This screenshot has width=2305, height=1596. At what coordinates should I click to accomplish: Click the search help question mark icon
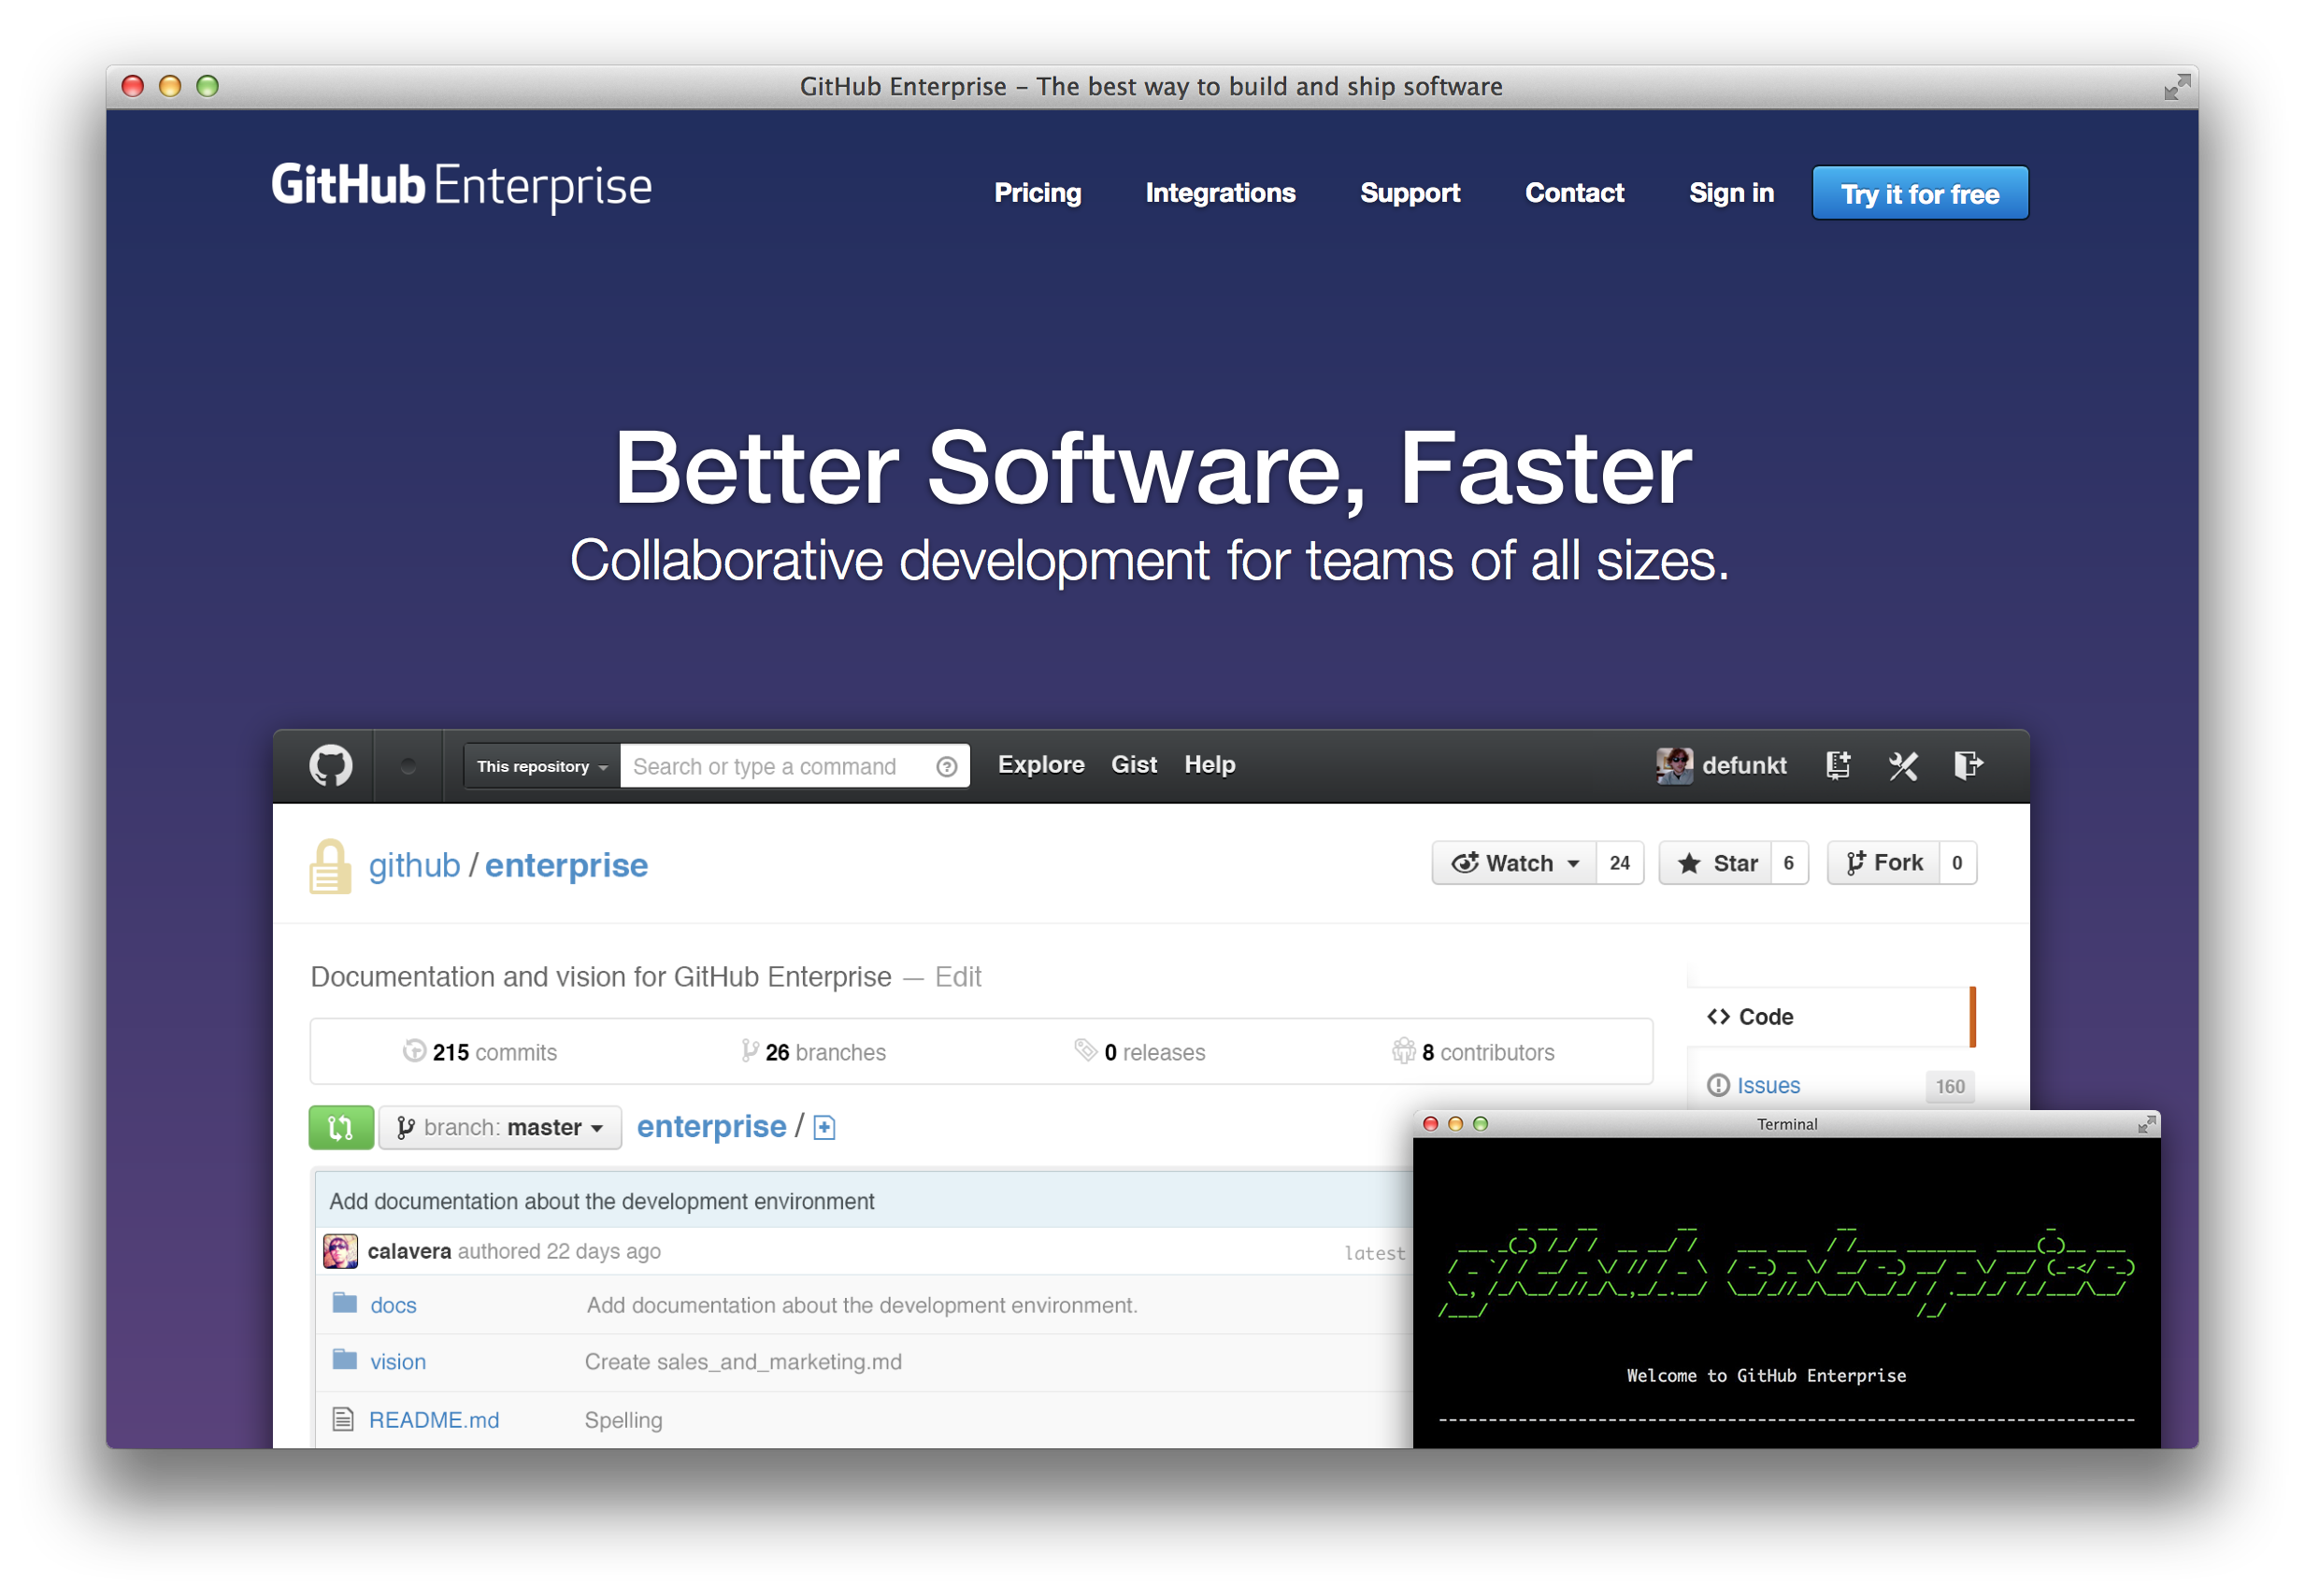coord(946,767)
